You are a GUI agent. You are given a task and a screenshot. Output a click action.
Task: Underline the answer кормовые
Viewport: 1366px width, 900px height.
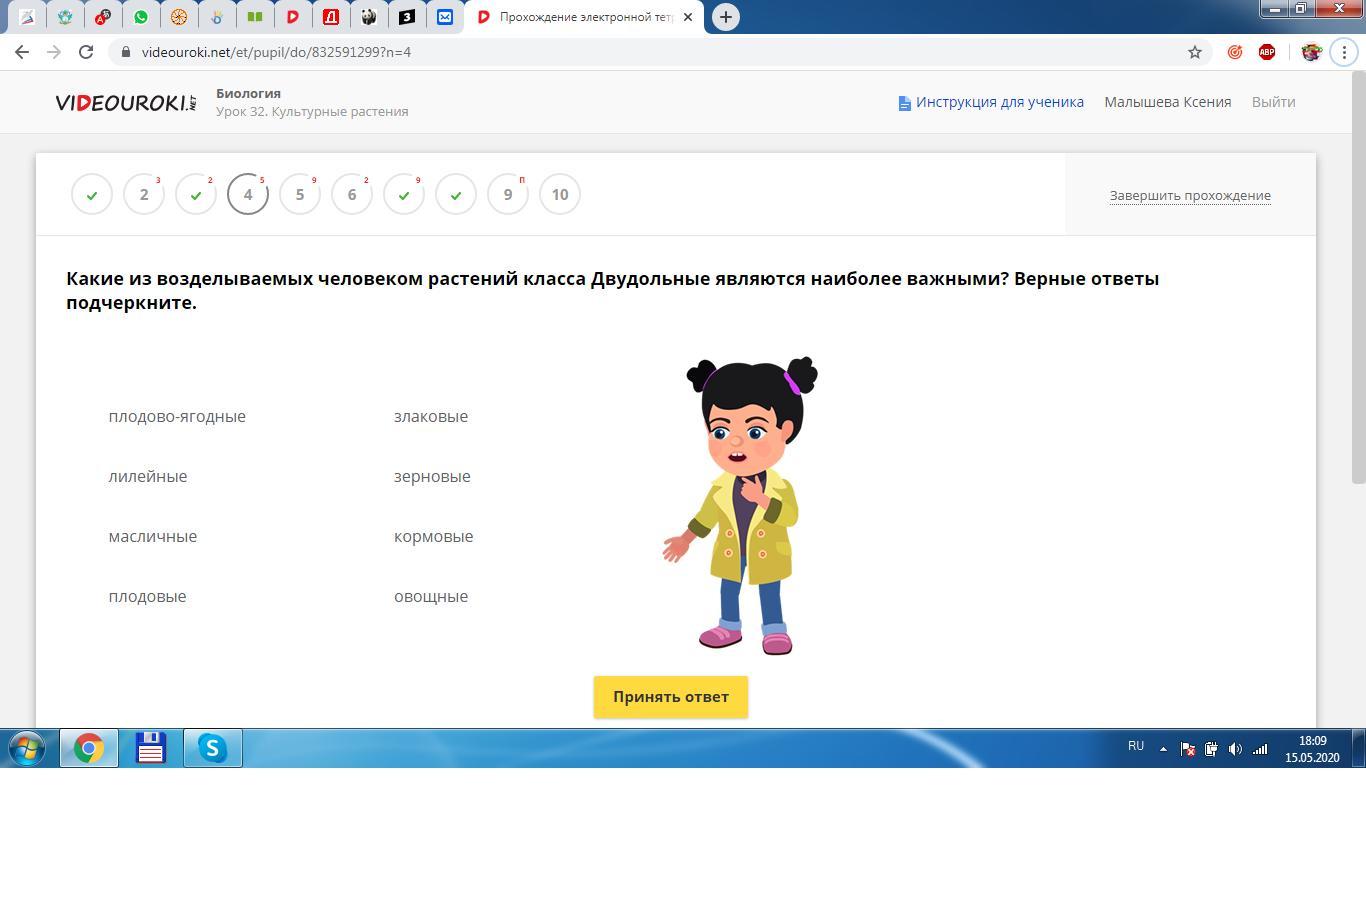point(433,537)
